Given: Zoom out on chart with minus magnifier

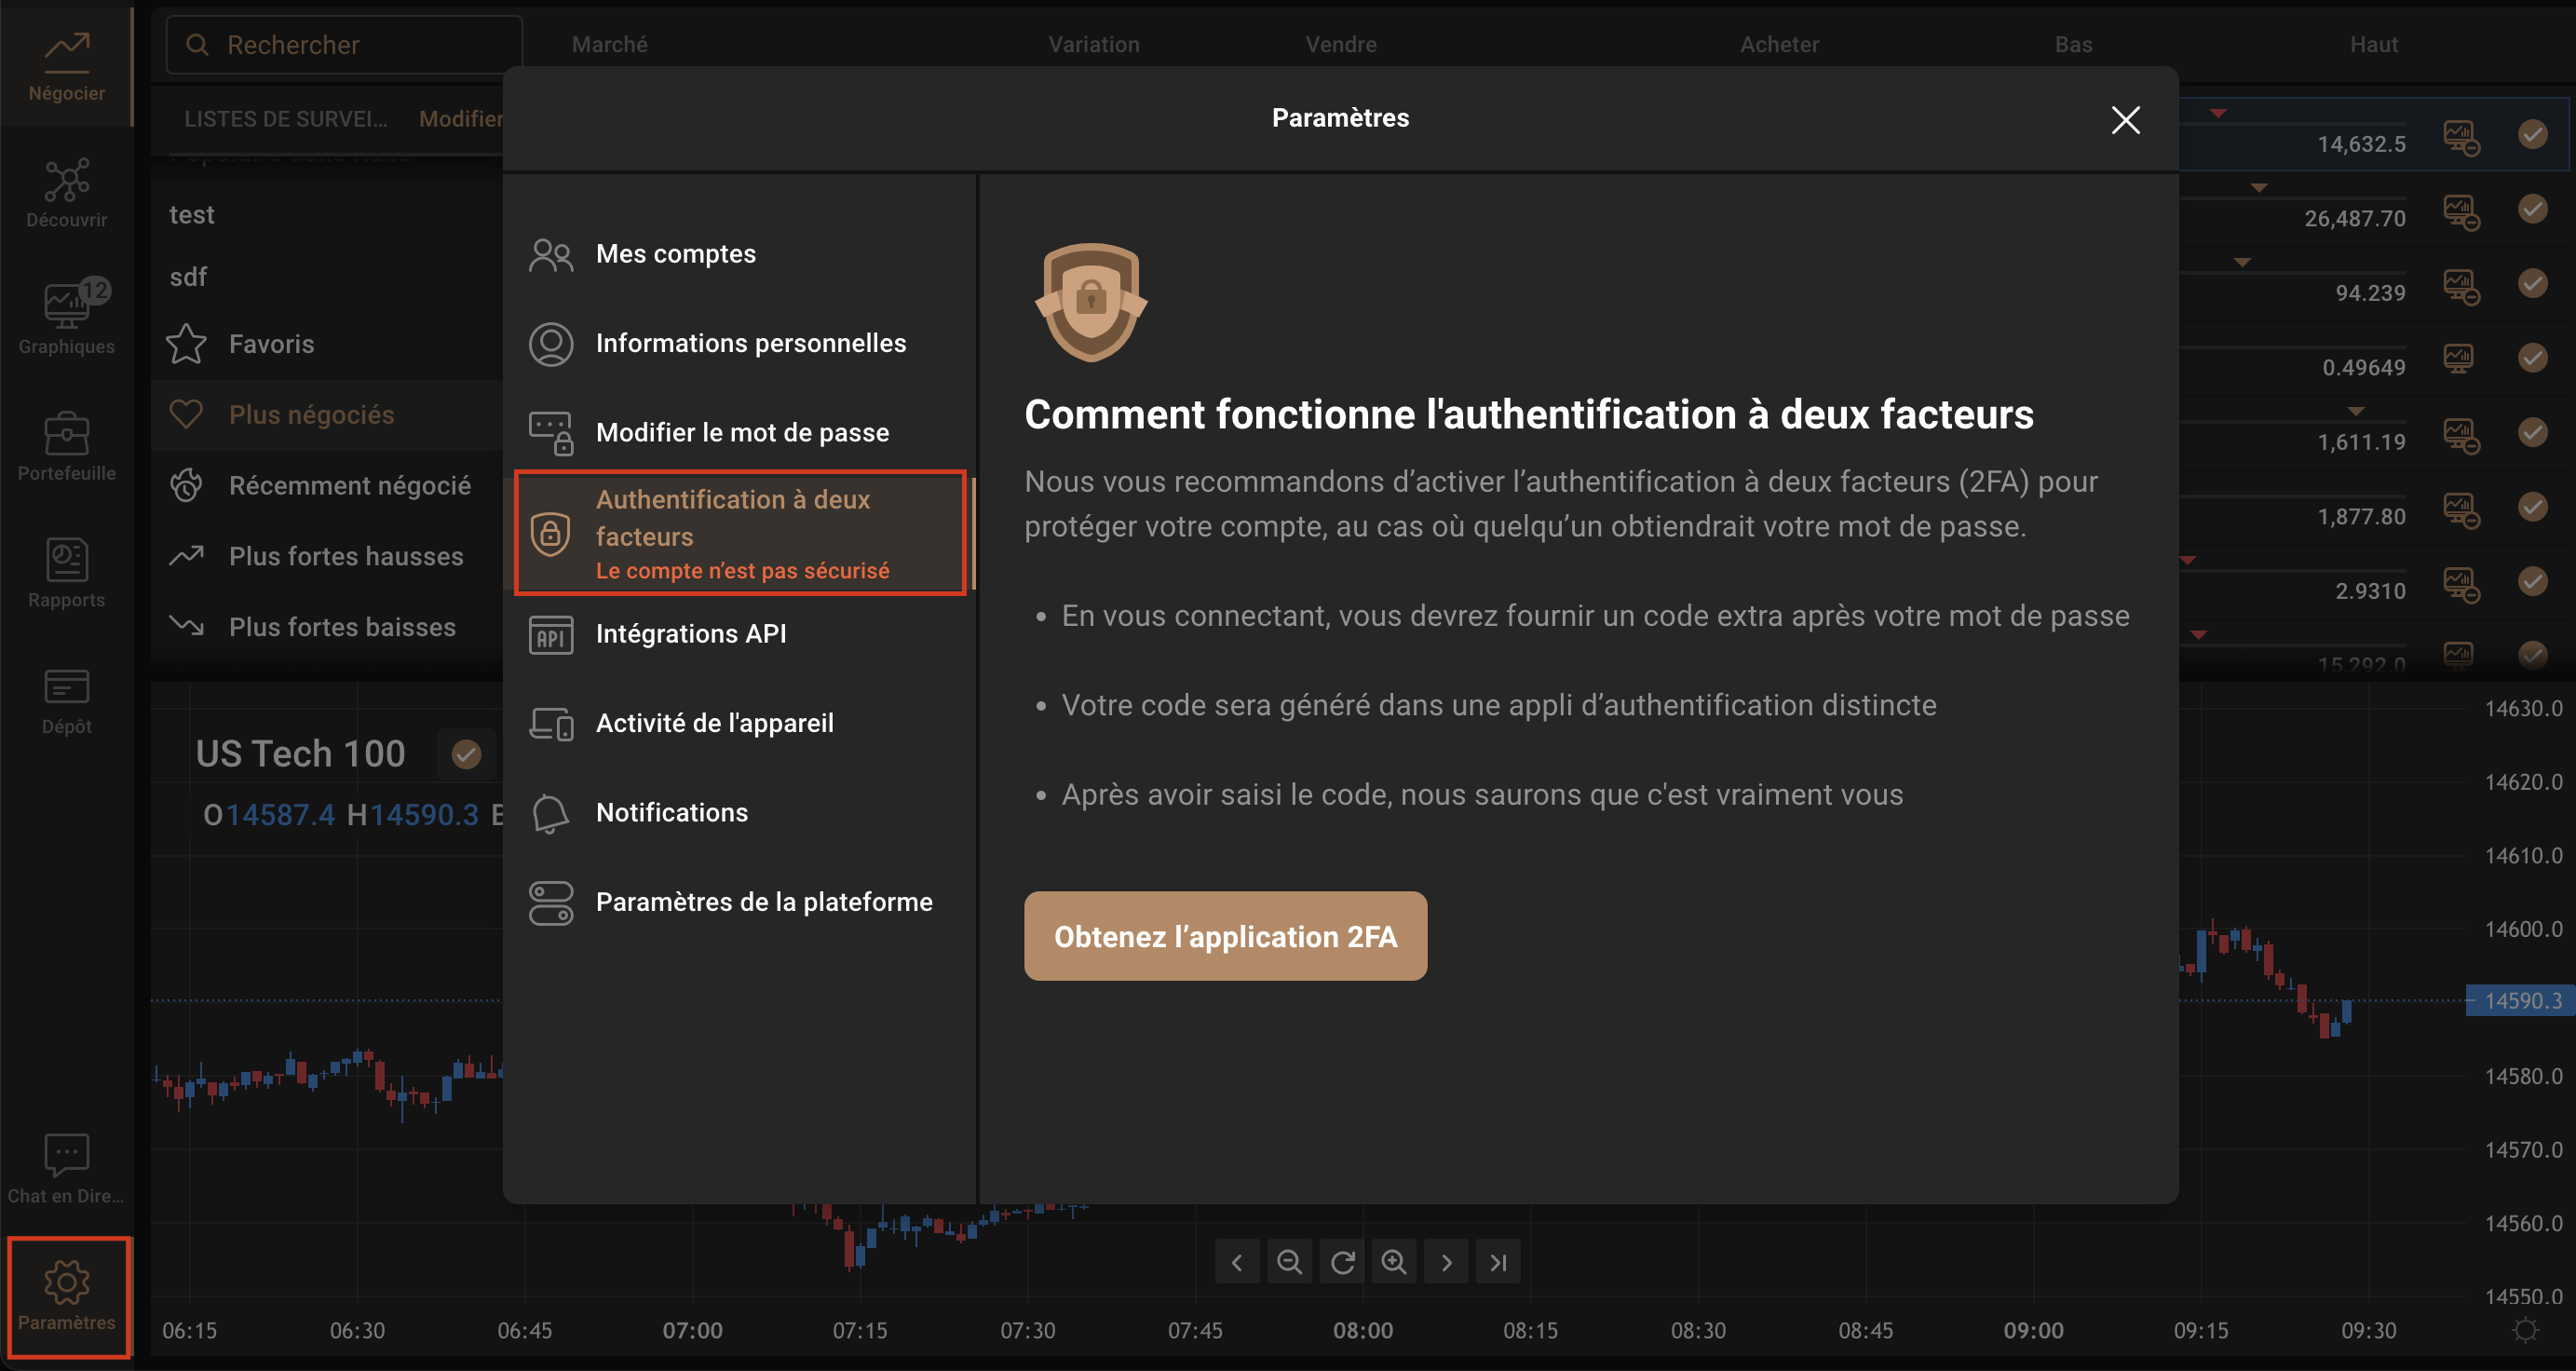Looking at the screenshot, I should coord(1289,1262).
